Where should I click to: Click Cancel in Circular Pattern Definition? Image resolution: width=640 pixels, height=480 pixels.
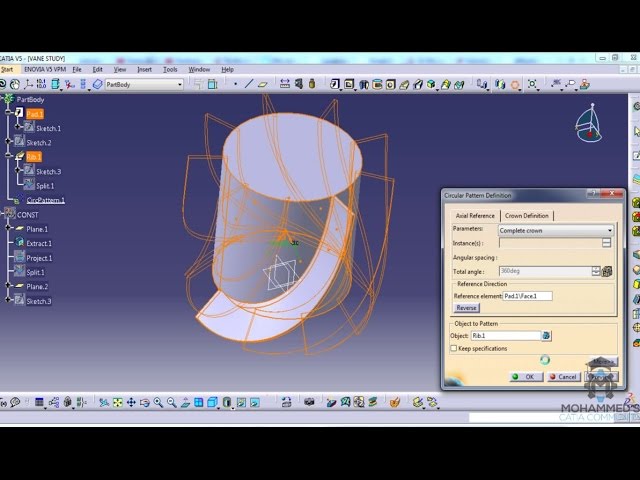(563, 377)
